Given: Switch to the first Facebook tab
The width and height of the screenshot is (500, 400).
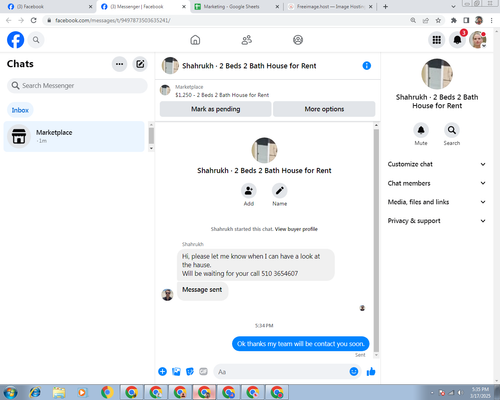Looking at the screenshot, I should [50, 7].
